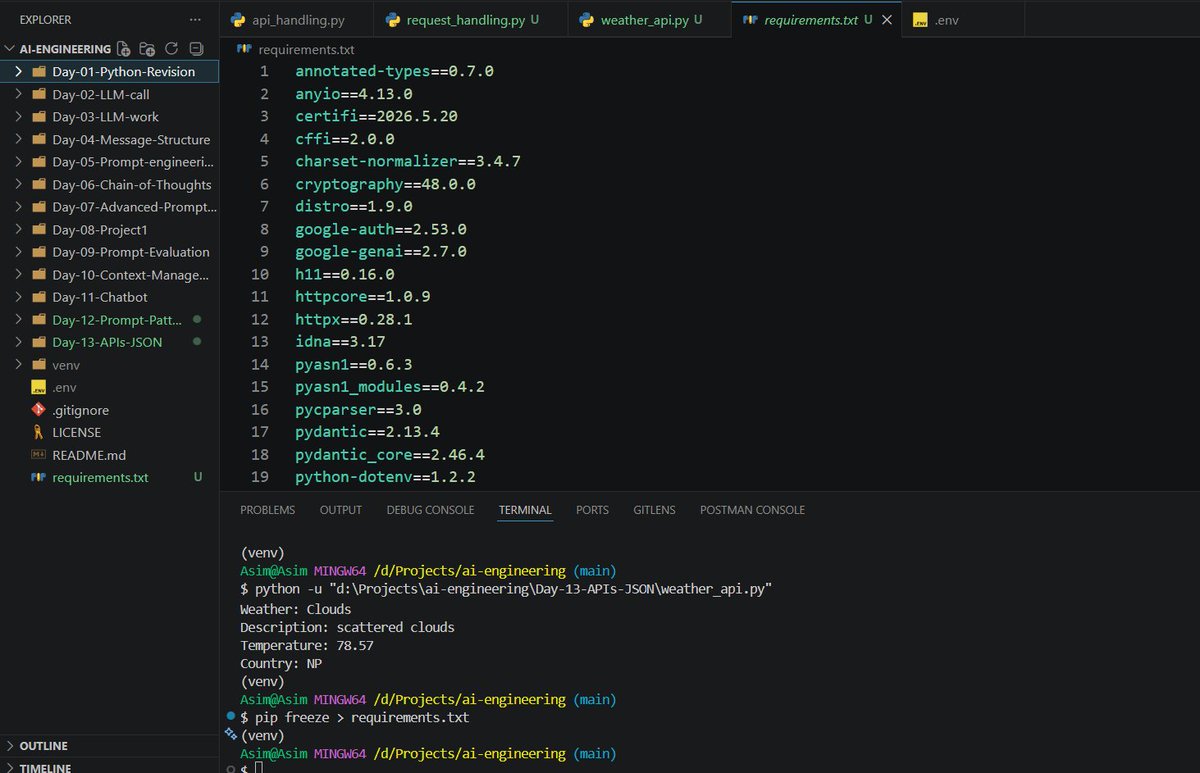Switch to the request_handling.py tab
This screenshot has height=773, width=1200.
(x=469, y=20)
